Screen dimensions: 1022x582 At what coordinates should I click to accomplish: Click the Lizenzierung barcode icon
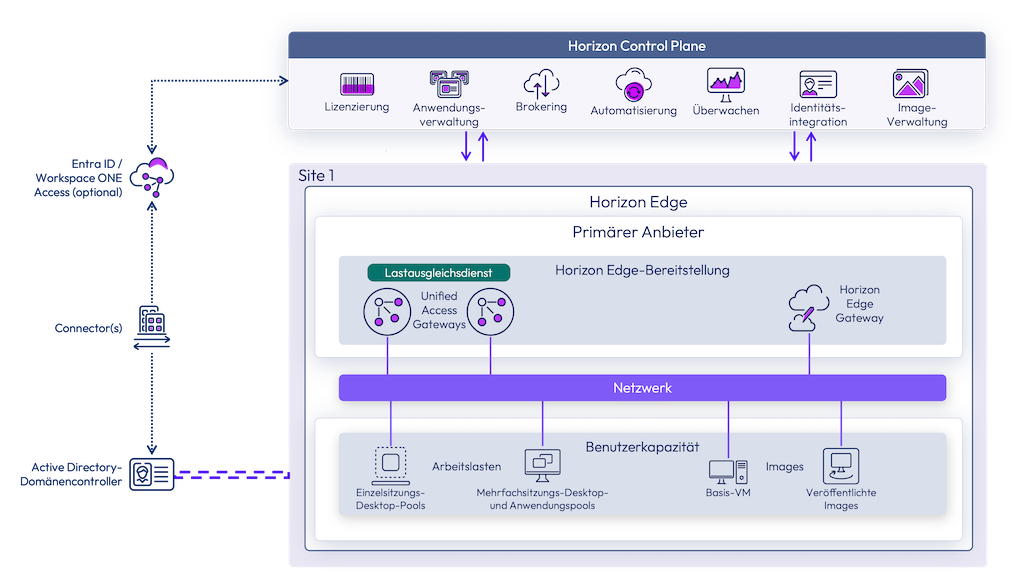coord(357,85)
